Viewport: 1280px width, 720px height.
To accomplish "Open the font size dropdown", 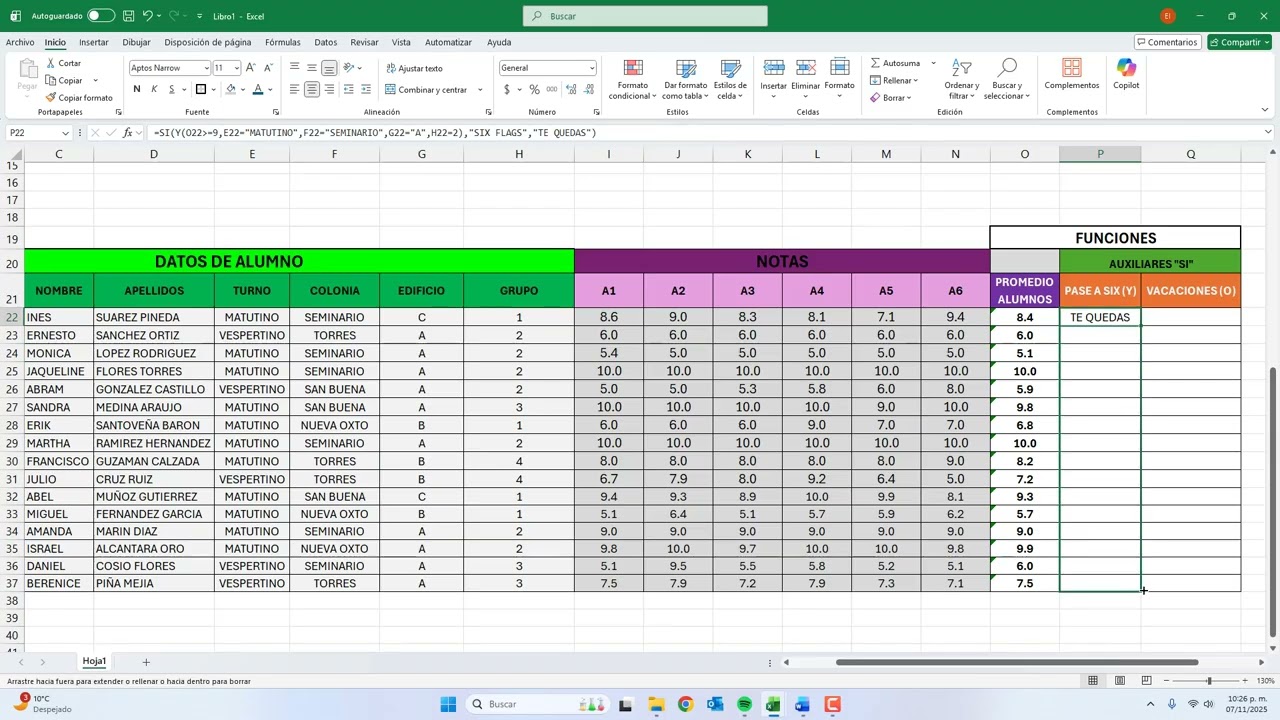I will coord(237,68).
